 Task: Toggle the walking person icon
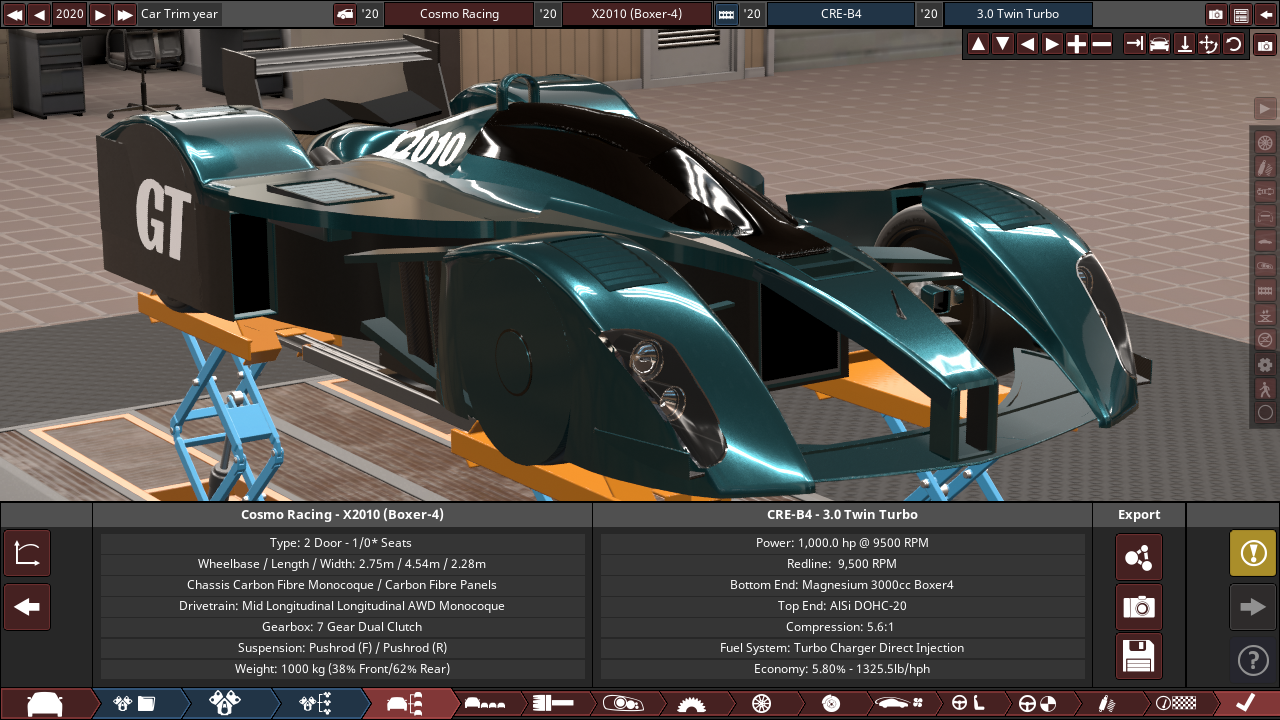(1265, 389)
